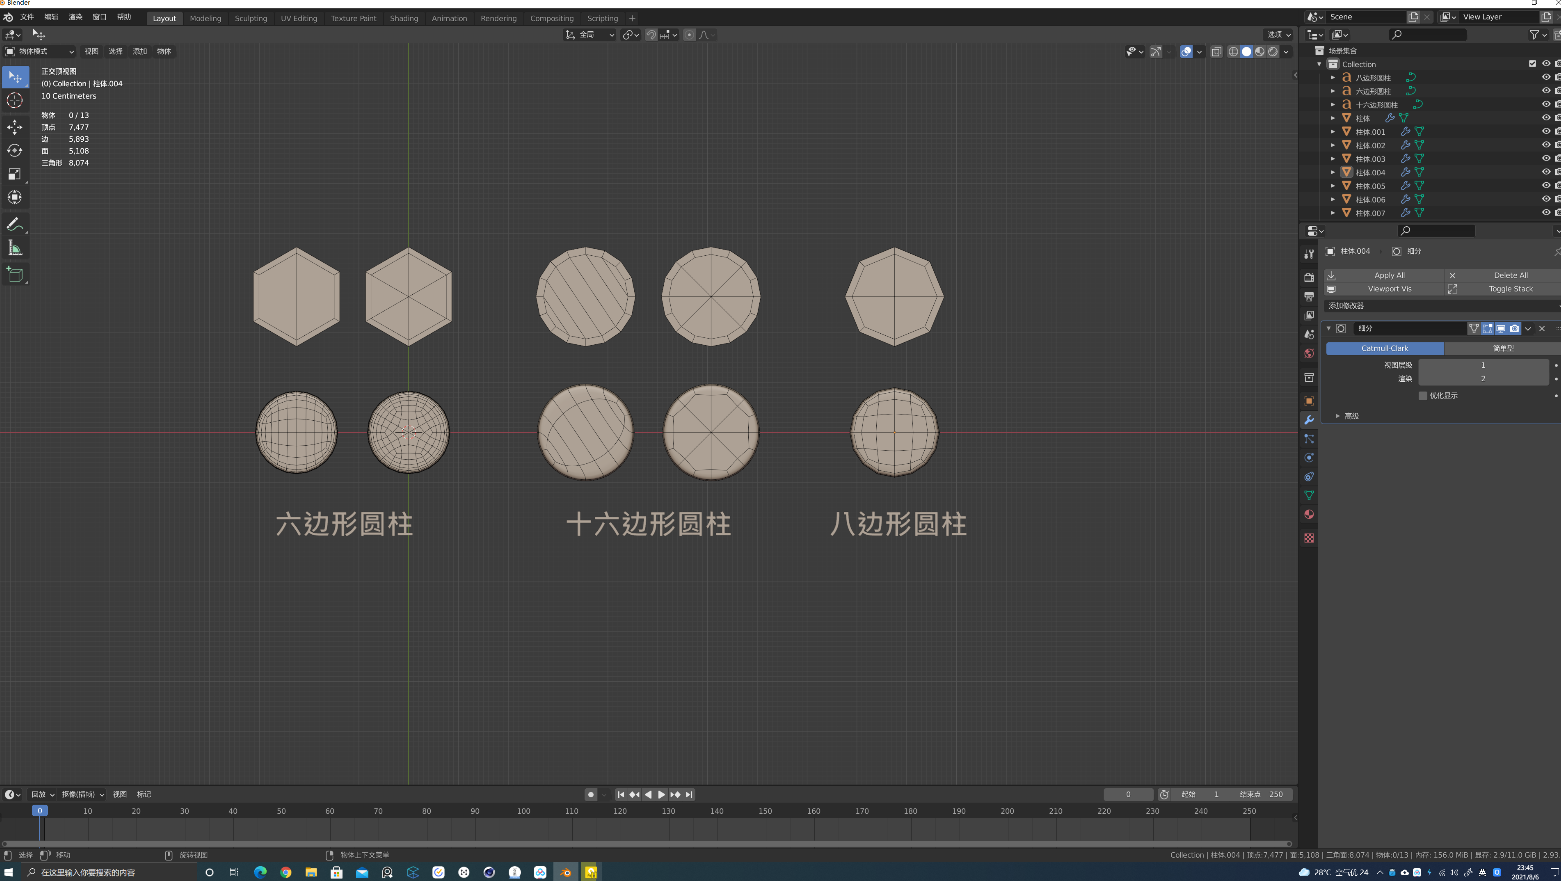
Task: Open the Tool properties tab
Action: click(x=1309, y=254)
